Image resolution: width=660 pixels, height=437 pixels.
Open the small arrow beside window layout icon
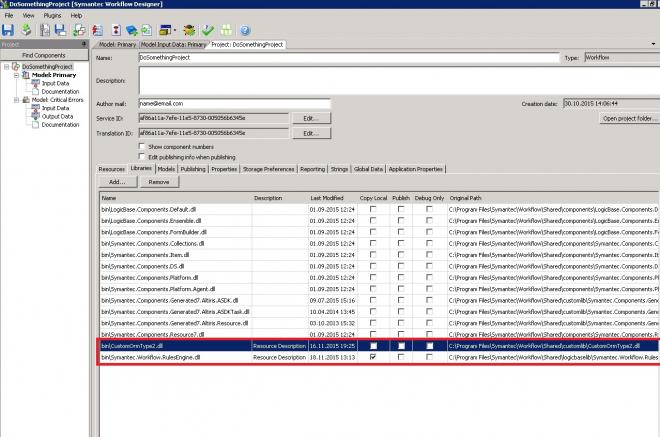[175, 30]
